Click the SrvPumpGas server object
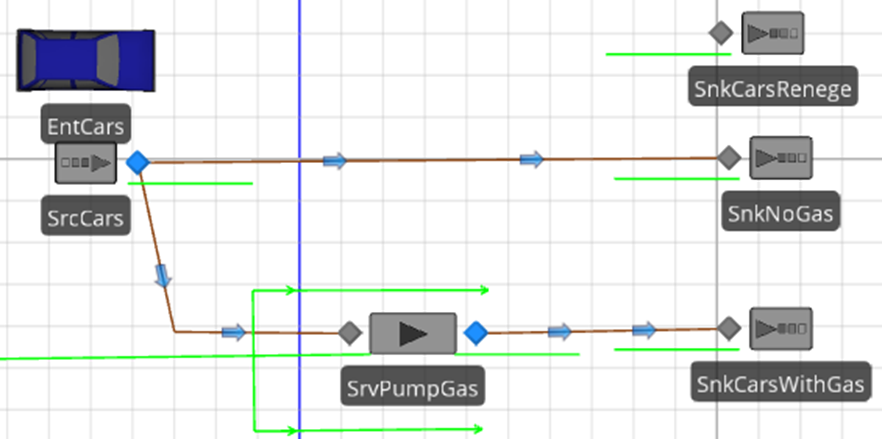This screenshot has width=882, height=439. tap(413, 334)
